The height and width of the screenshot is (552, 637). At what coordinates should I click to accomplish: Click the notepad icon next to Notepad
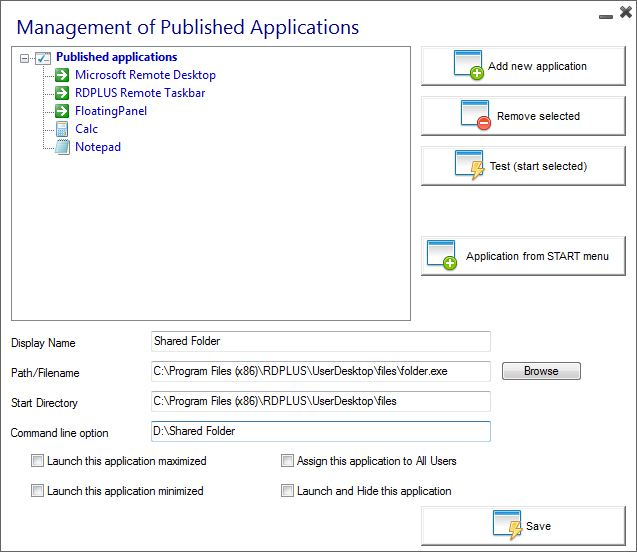pyautogui.click(x=63, y=147)
